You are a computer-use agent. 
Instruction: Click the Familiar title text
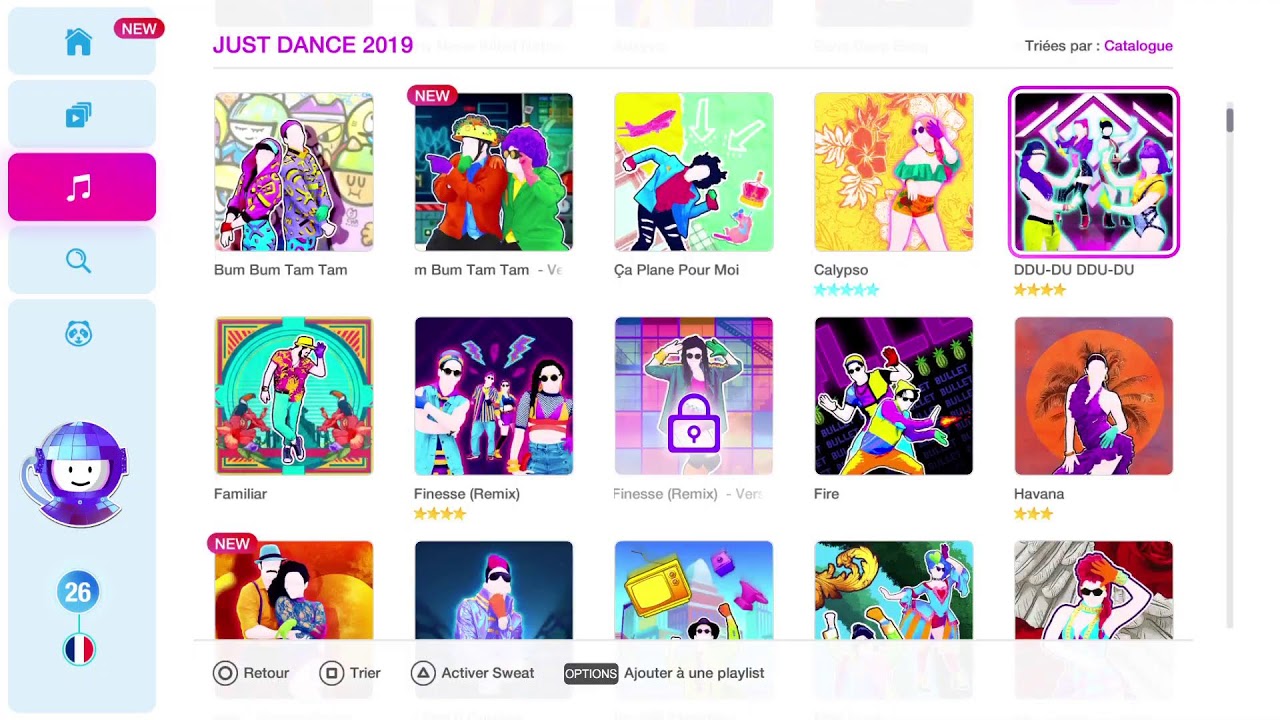pos(240,494)
